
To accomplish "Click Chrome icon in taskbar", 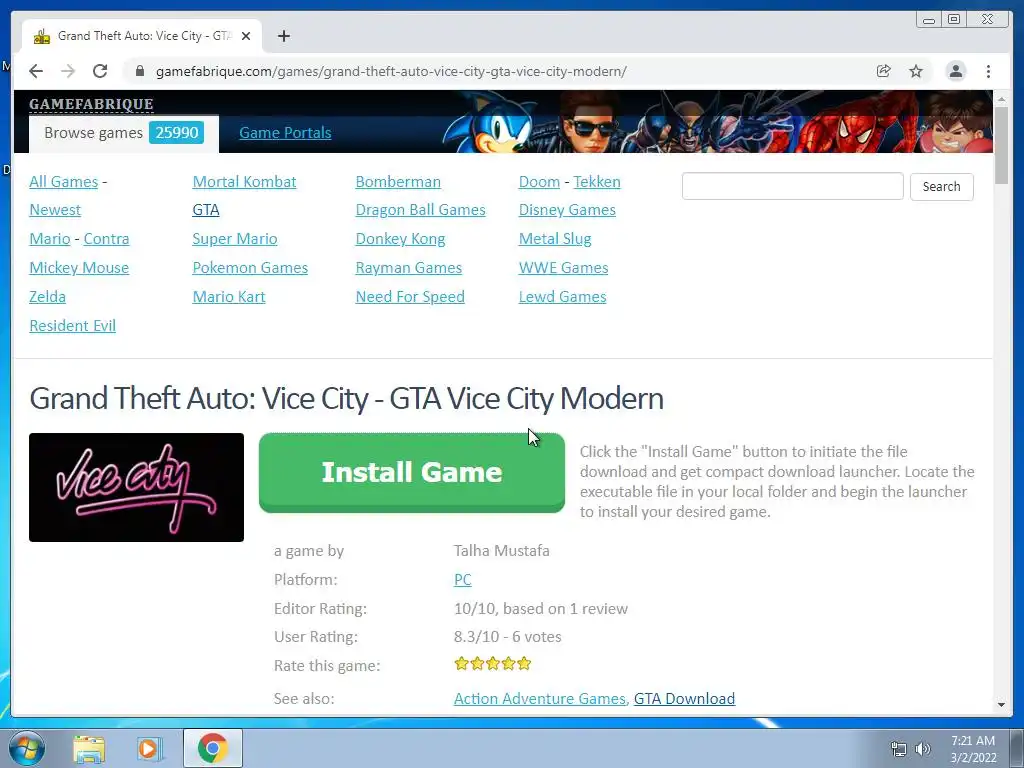I will tap(212, 748).
